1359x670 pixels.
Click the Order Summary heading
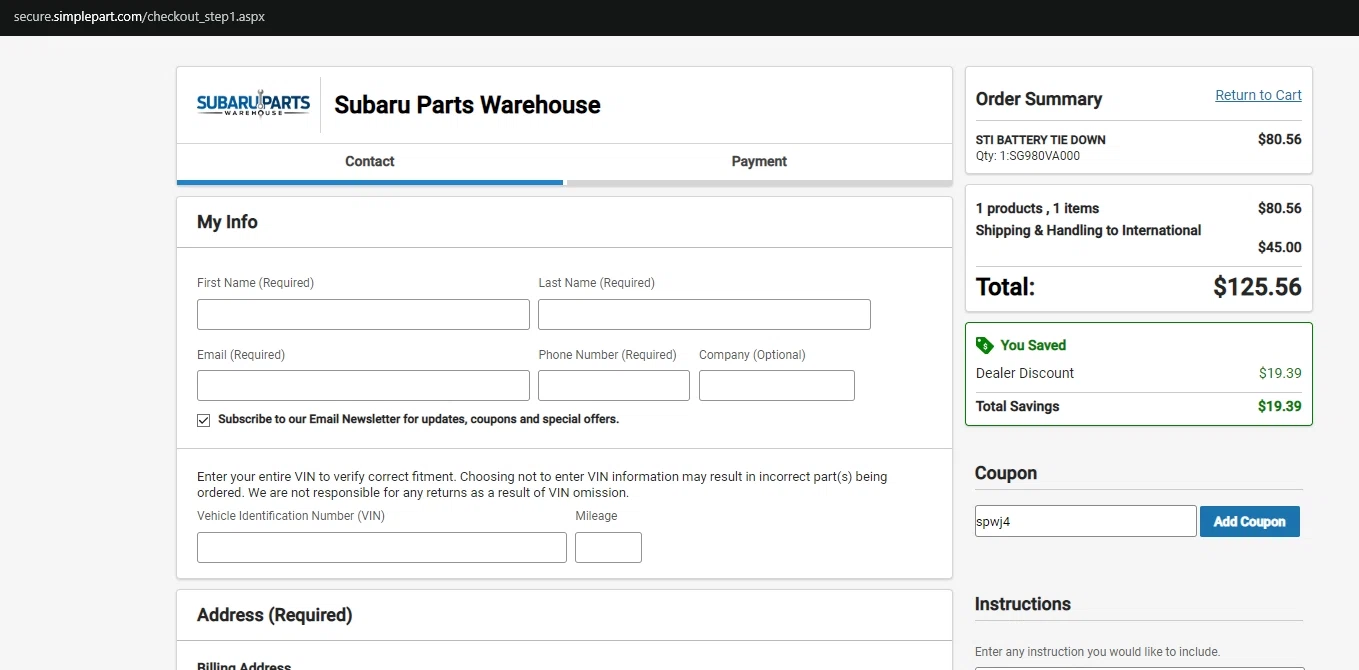click(x=1038, y=99)
